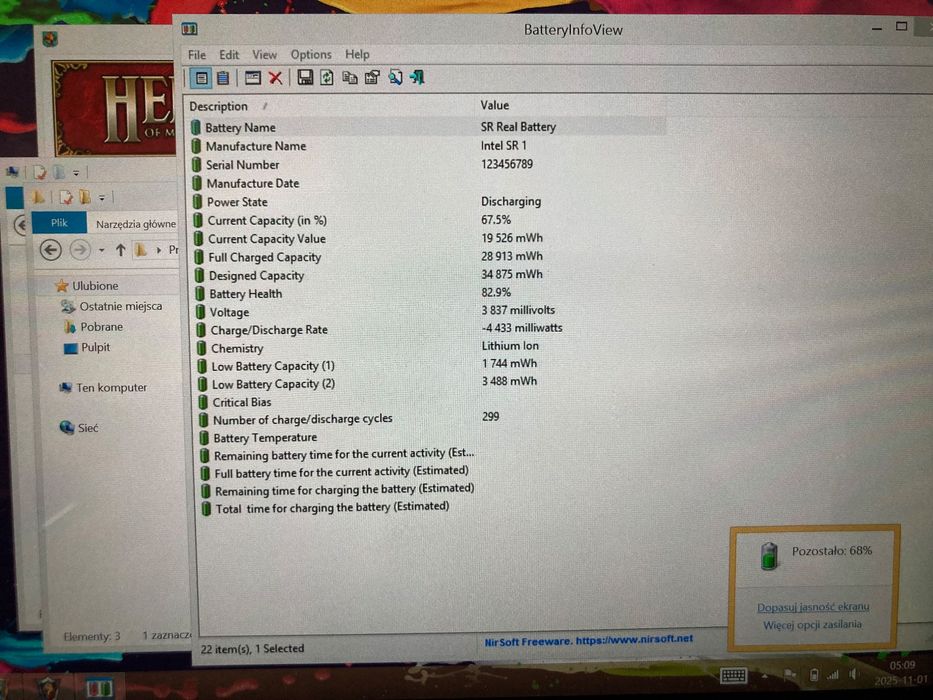Open the NirSoft Freeware website link
This screenshot has height=700, width=933.
(x=588, y=640)
